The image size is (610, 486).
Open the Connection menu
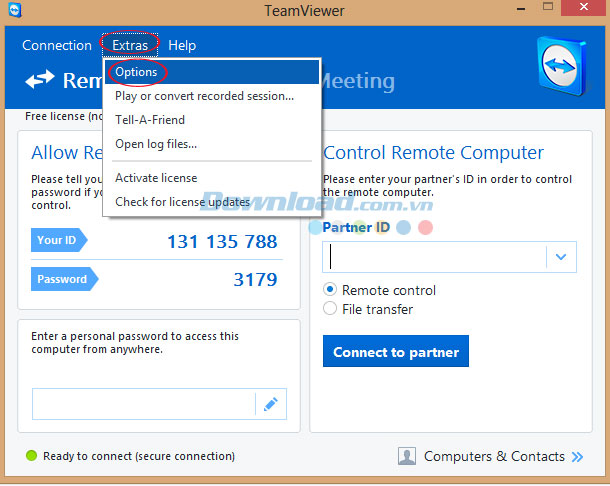coord(57,45)
